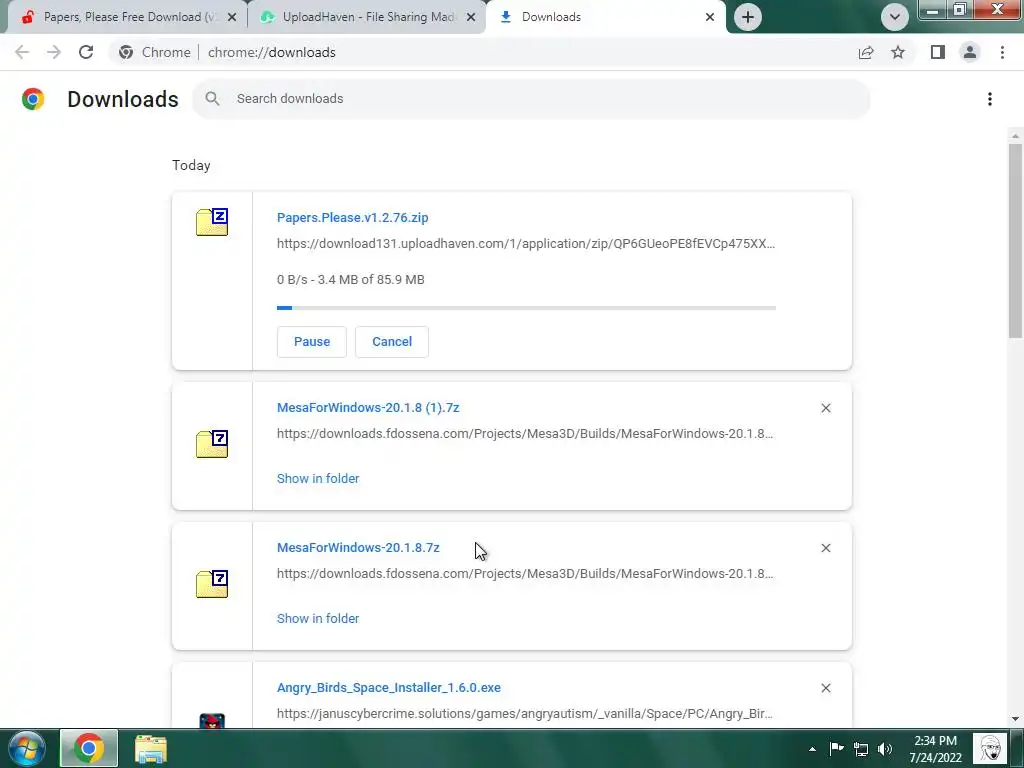
Task: Open the Downloads page more actions menu
Action: (990, 99)
